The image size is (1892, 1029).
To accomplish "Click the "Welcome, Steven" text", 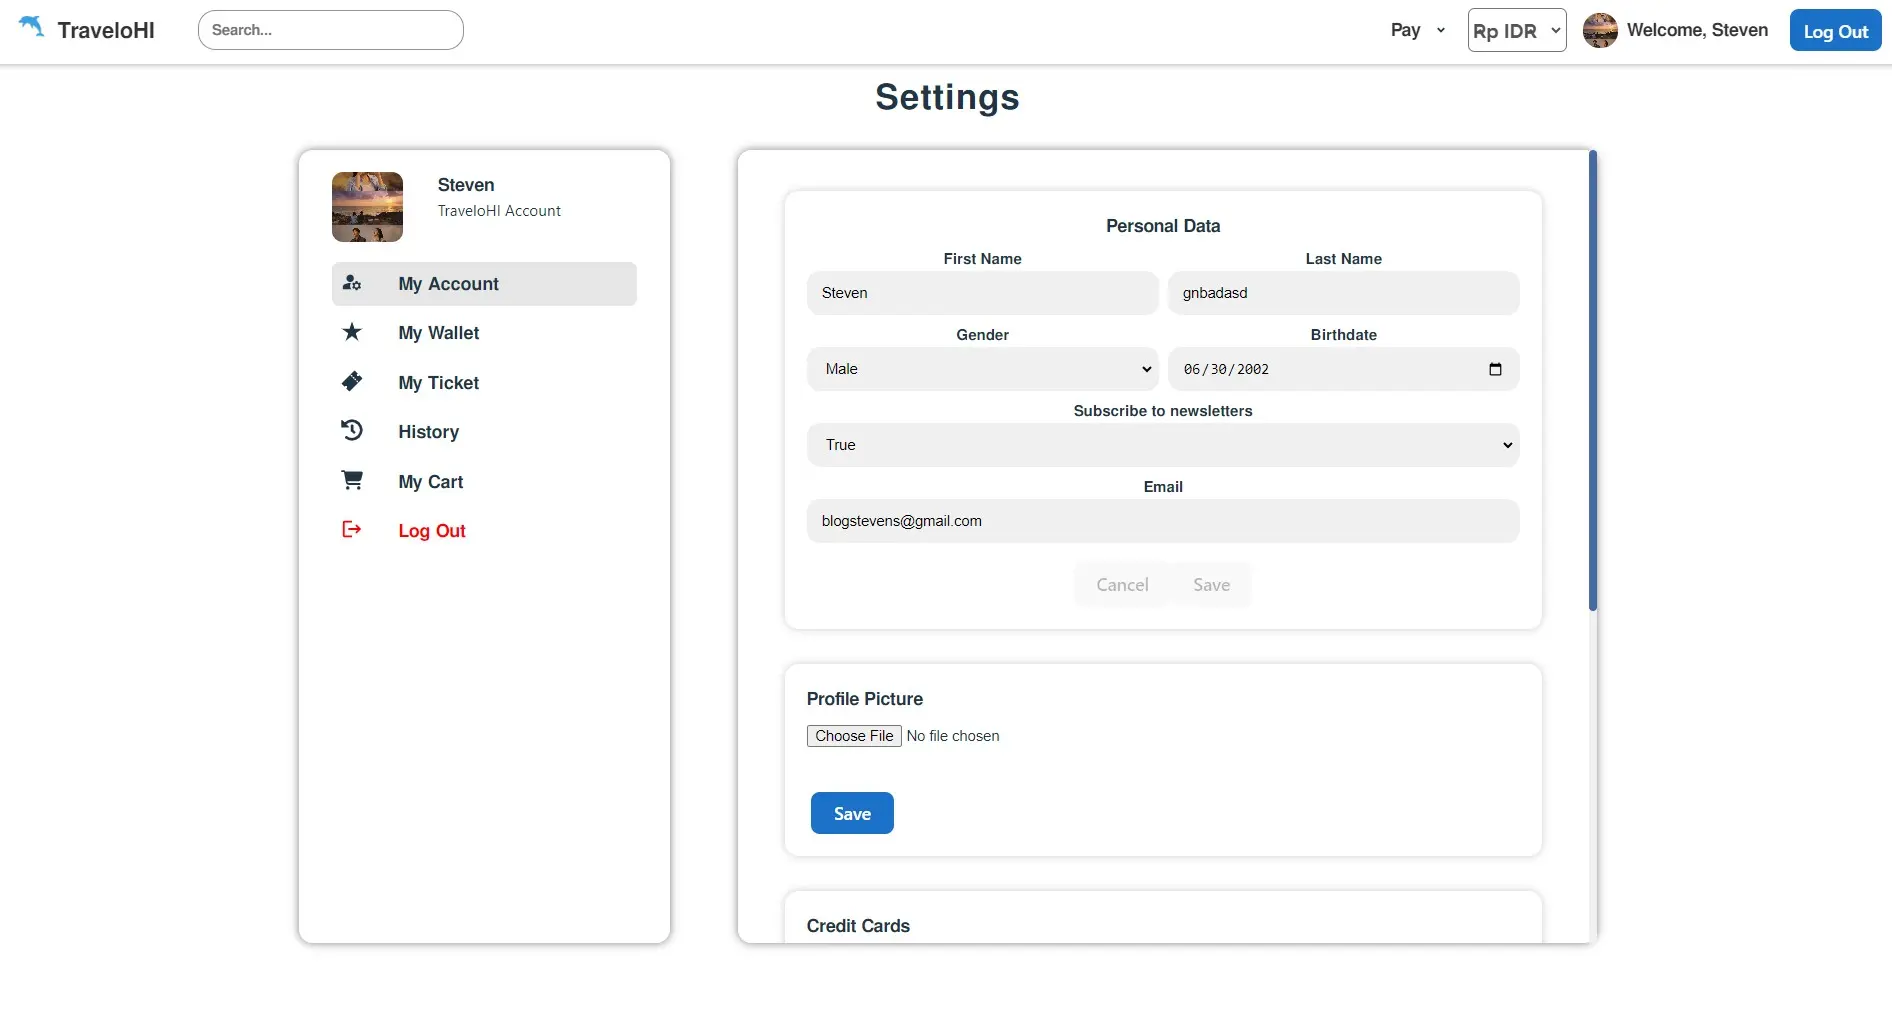I will [1697, 30].
